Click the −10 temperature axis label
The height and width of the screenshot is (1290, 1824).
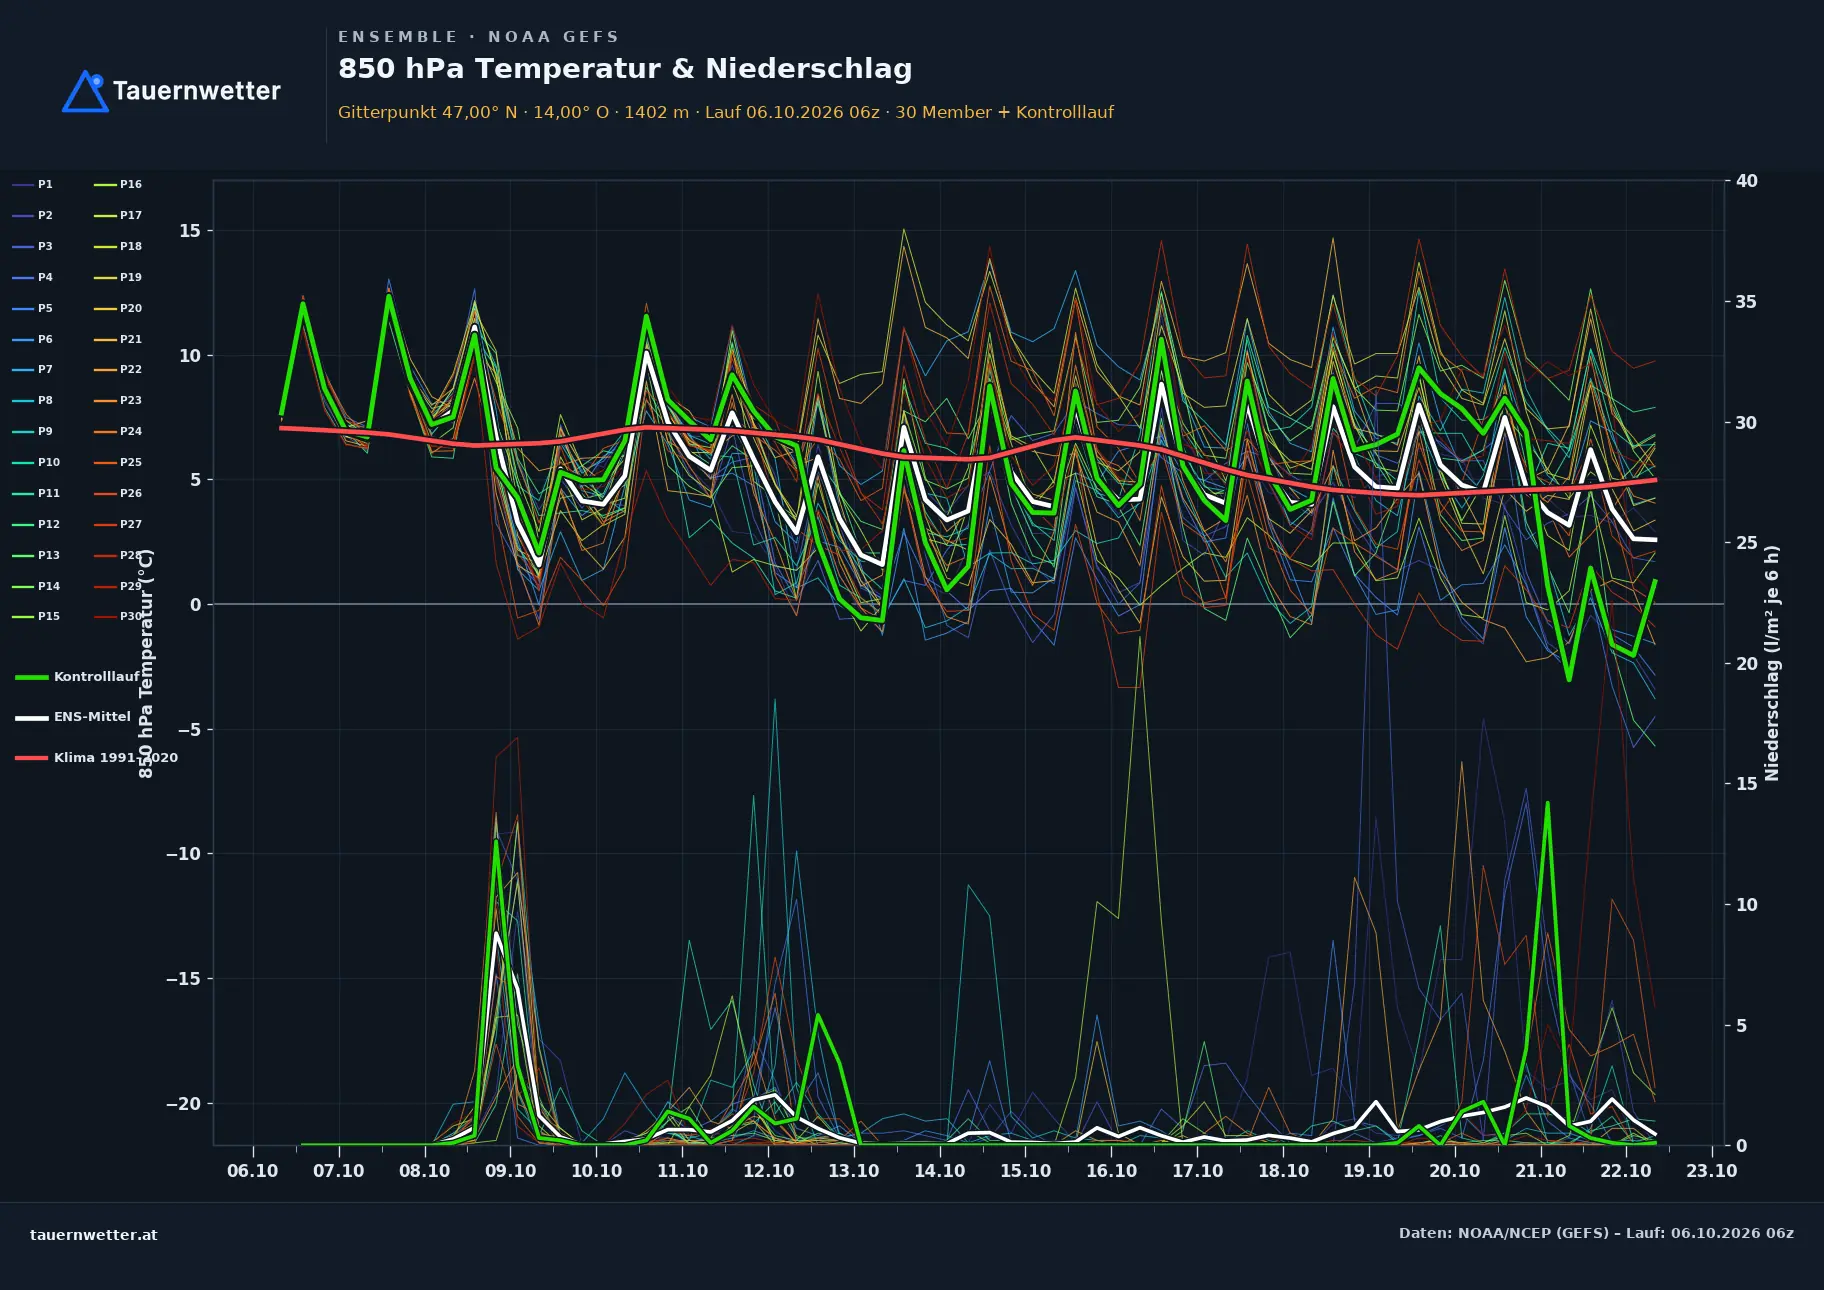pyautogui.click(x=183, y=854)
